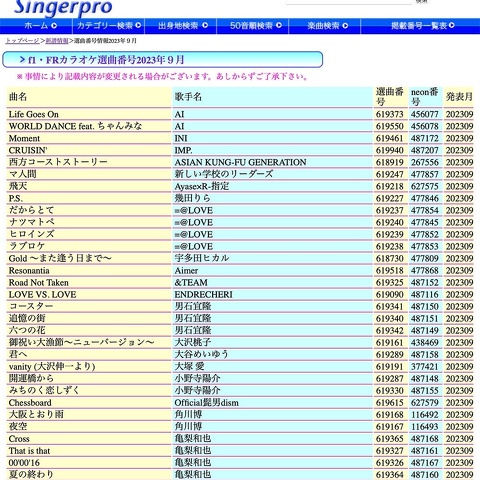
Task: Select song title 飛天
Action: (x=18, y=186)
